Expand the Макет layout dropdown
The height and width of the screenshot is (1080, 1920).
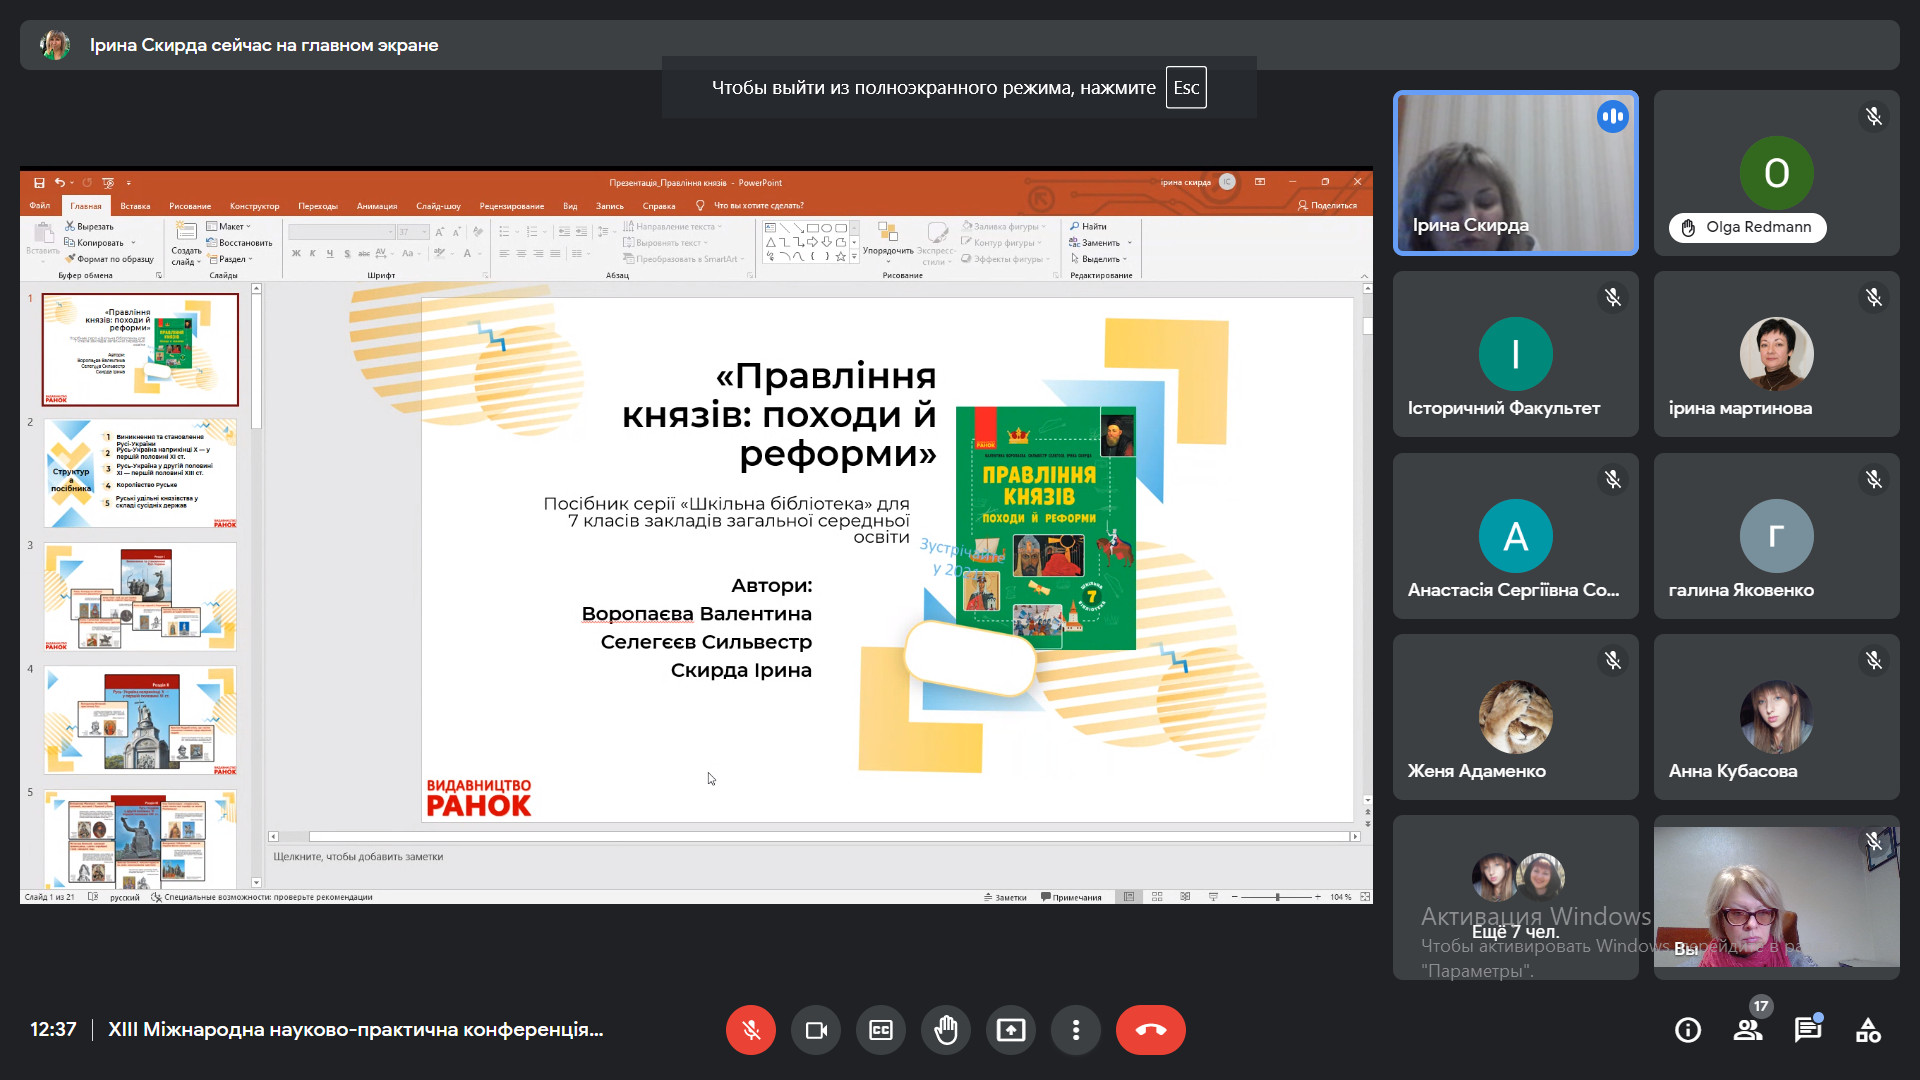232,227
